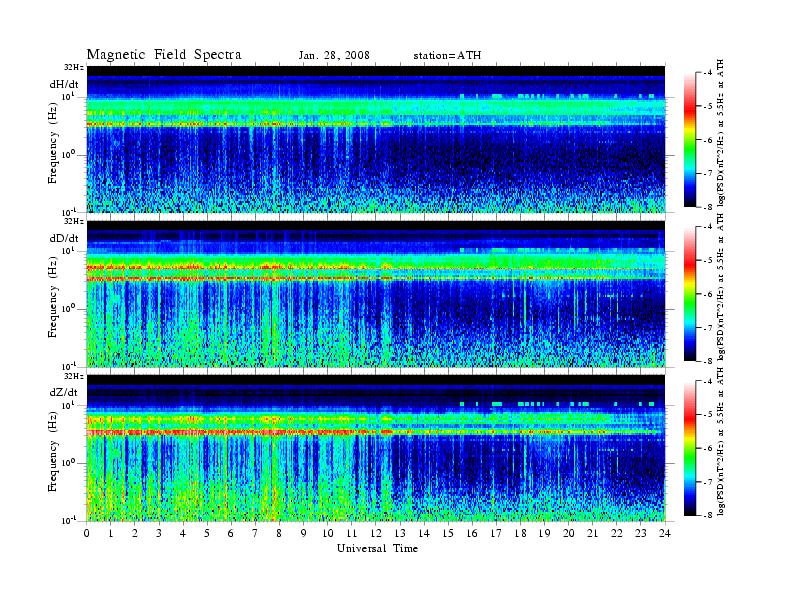Click the '-8' tick on the dZ/dt color bar
Image resolution: width=792 pixels, height=612 pixels.
[x=708, y=515]
